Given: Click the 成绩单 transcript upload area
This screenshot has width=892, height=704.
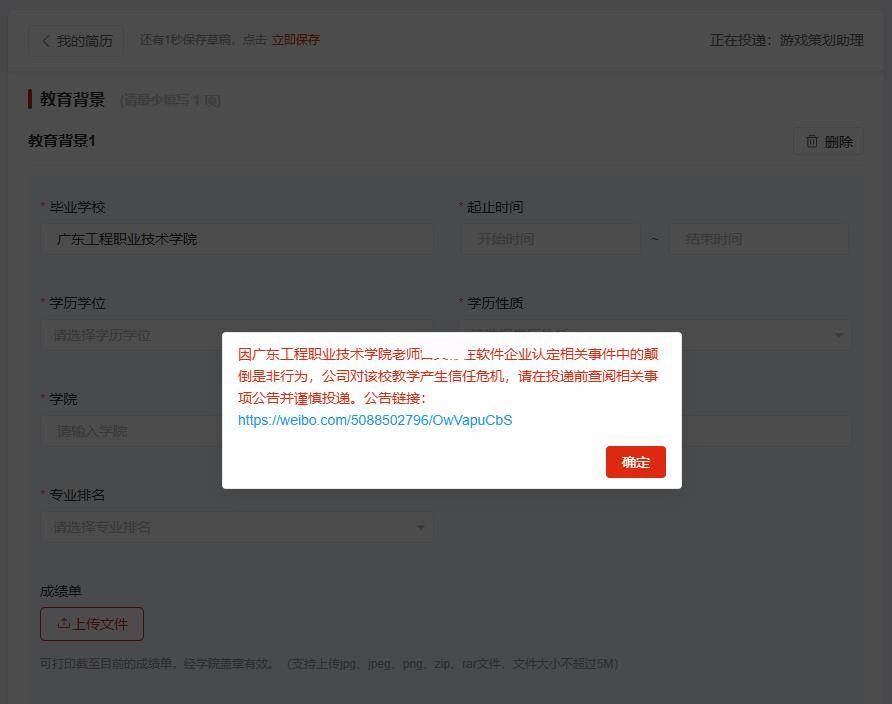Looking at the screenshot, I should [91, 623].
